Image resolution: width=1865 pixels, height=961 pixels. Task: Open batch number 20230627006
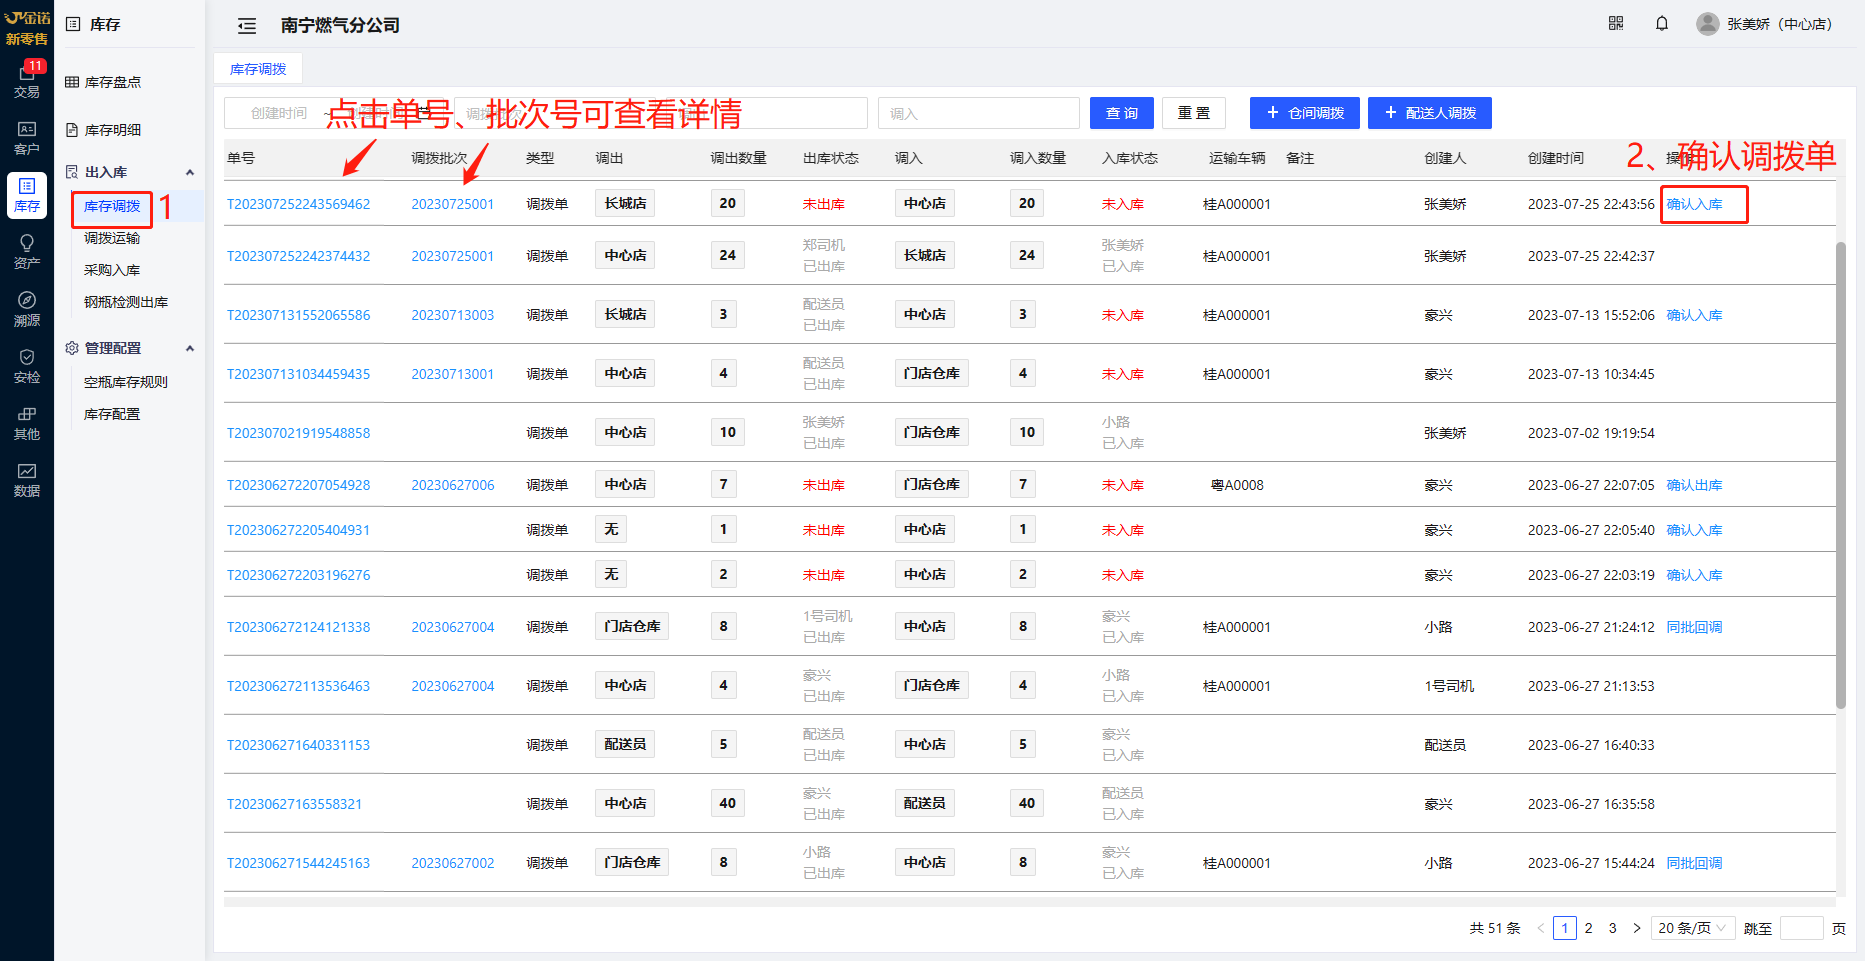[x=452, y=485]
